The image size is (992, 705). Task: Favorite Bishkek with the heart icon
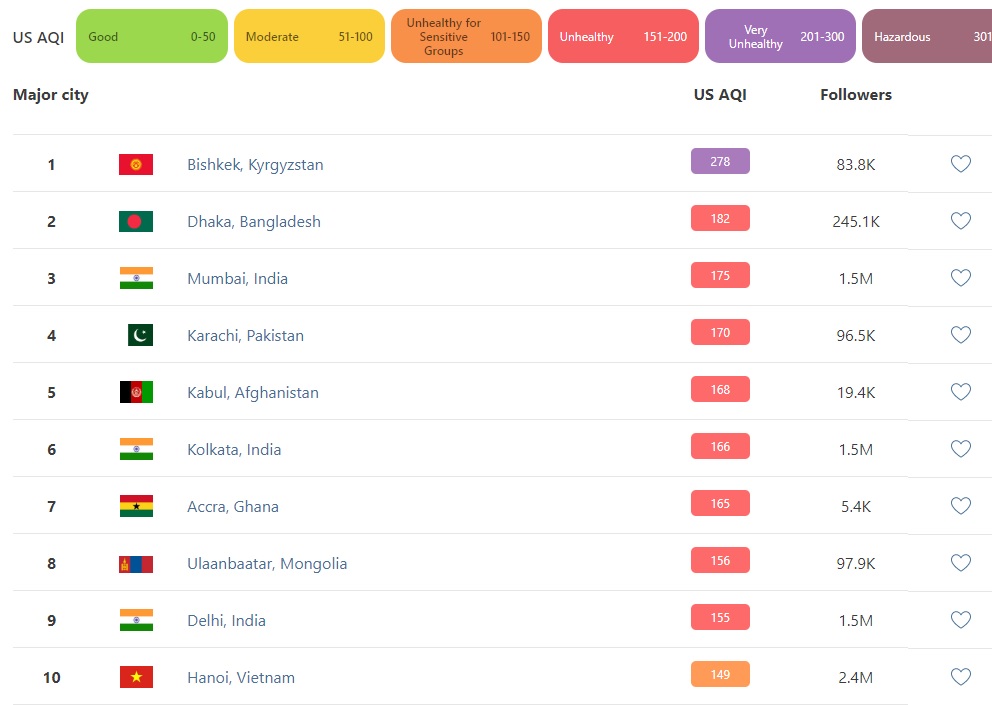(x=960, y=164)
